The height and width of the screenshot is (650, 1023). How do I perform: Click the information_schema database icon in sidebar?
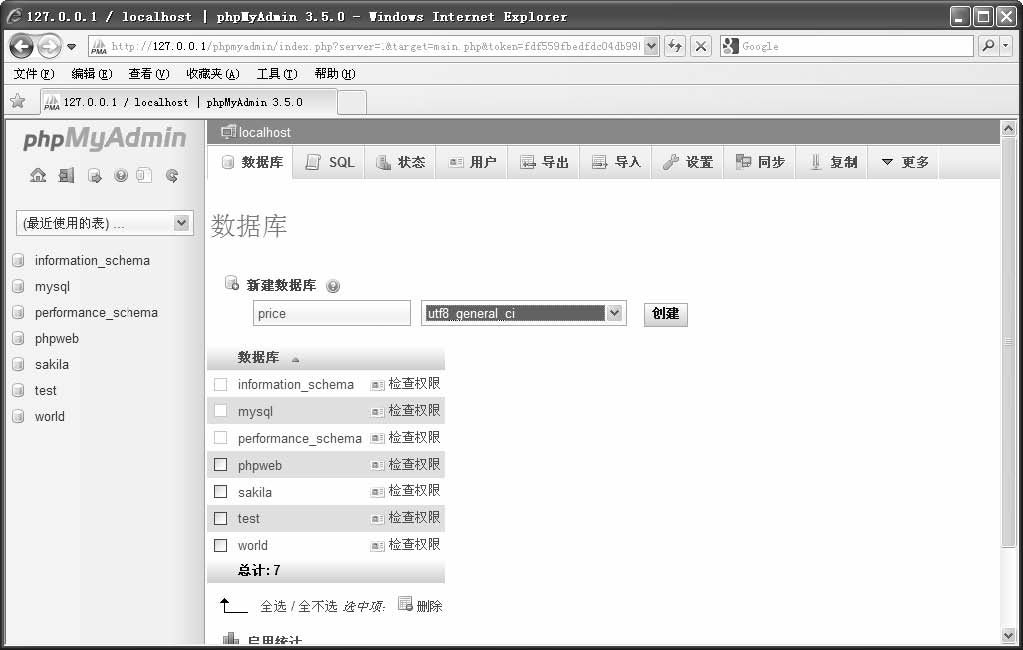pos(18,260)
